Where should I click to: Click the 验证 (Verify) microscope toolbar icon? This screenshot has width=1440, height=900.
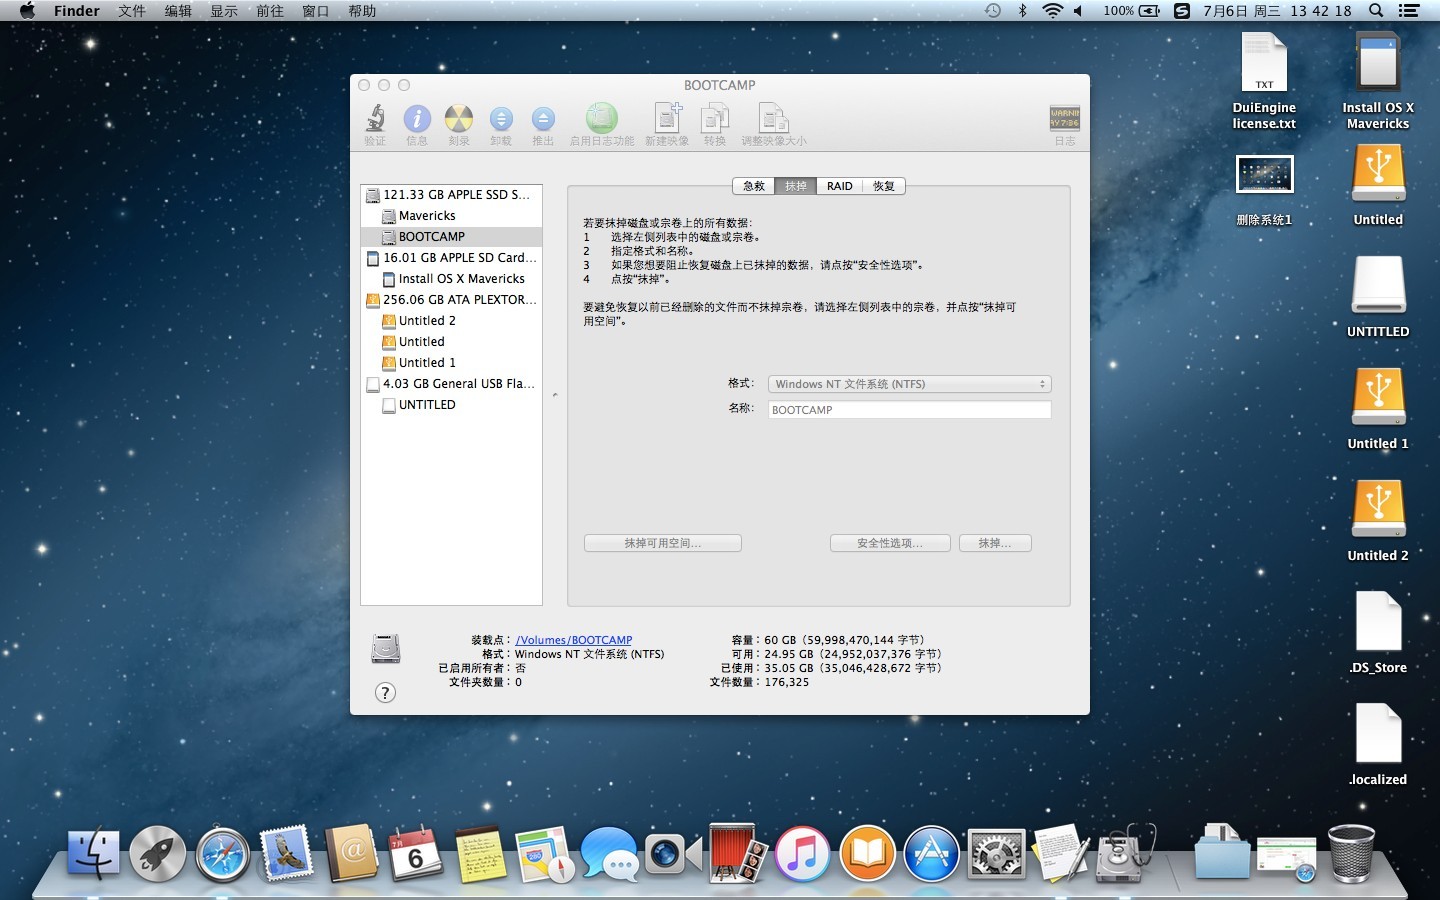375,119
